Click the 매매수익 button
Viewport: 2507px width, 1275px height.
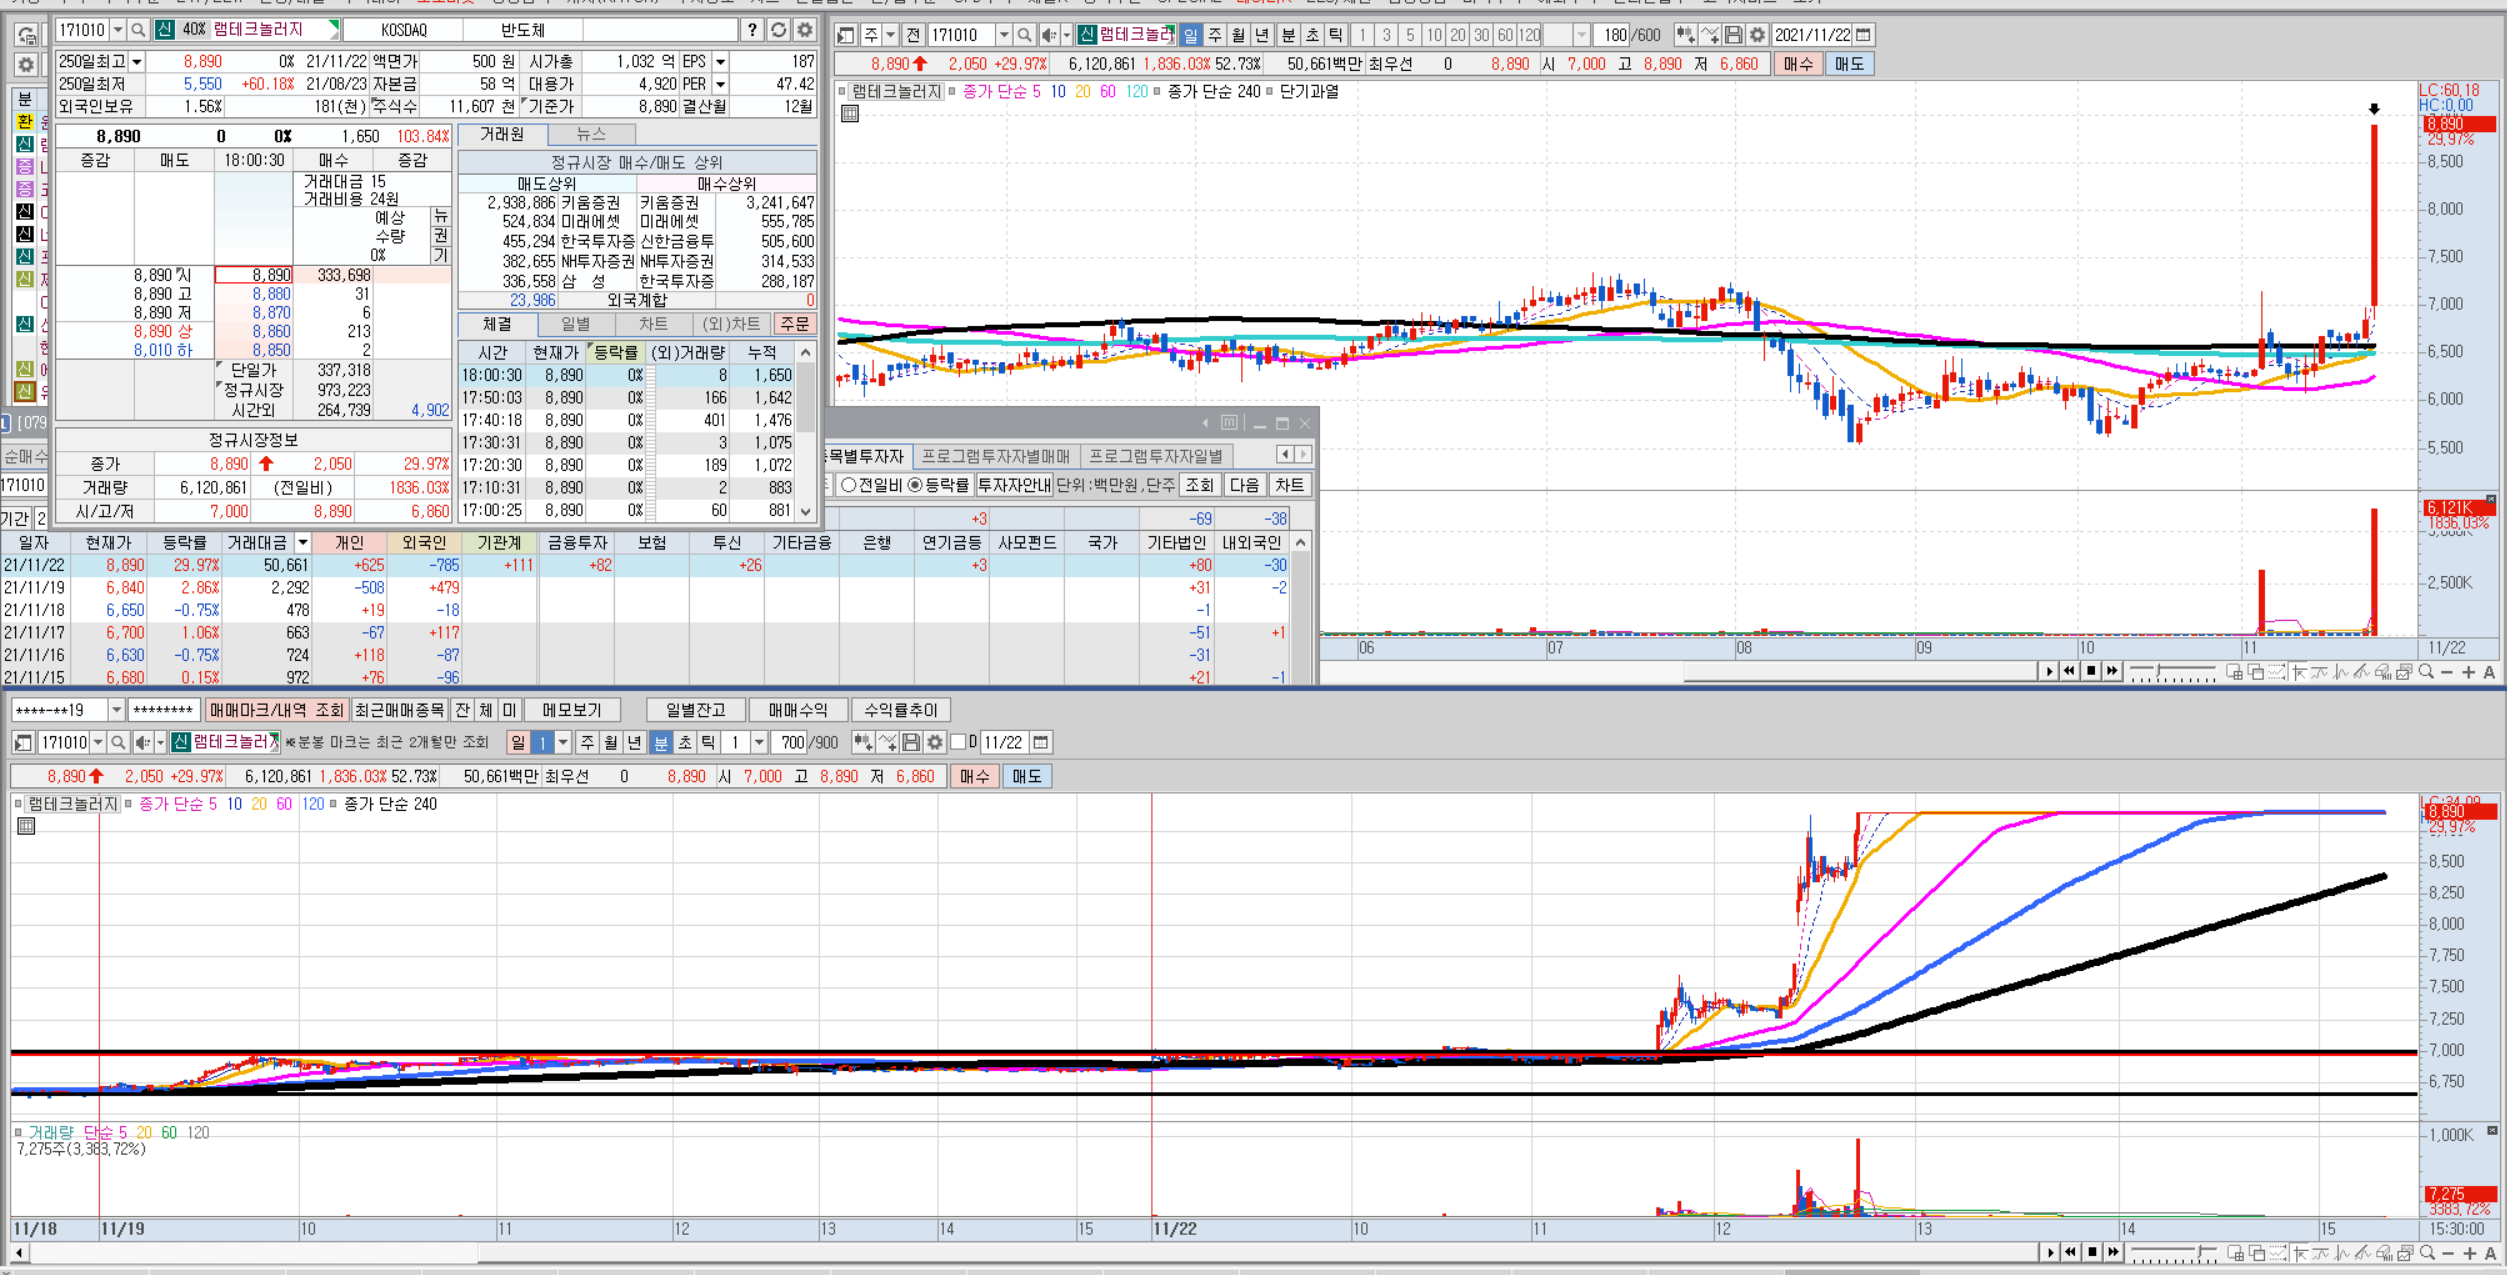(798, 710)
